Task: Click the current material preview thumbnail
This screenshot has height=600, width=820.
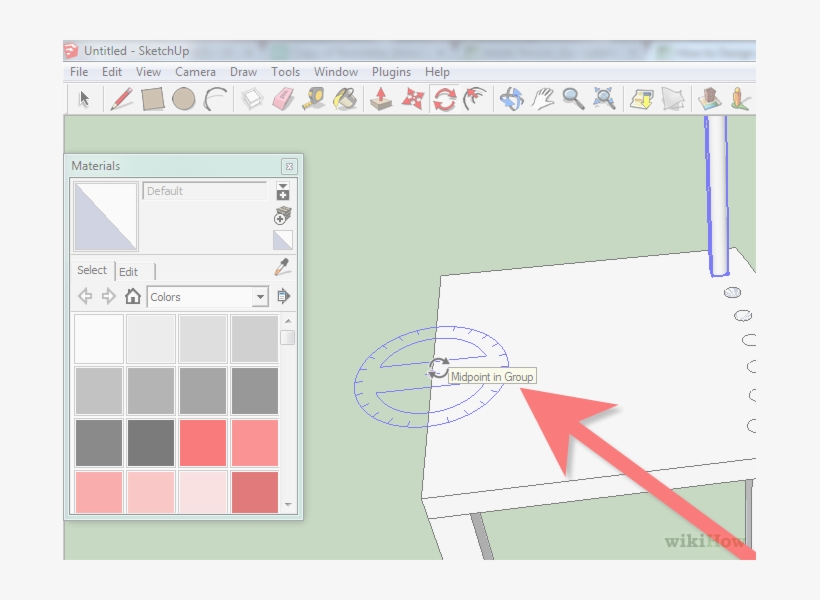Action: [x=106, y=217]
